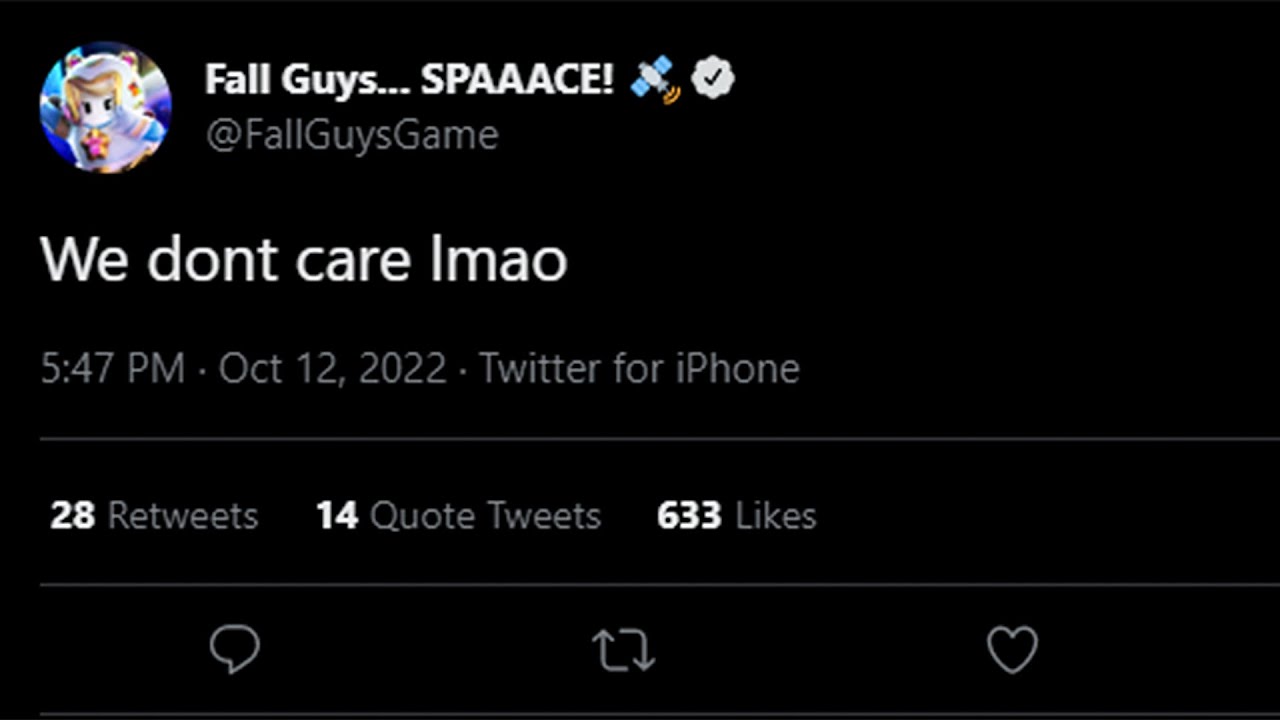The image size is (1280, 720).
Task: Click the 28 retweet count number
Action: click(72, 516)
